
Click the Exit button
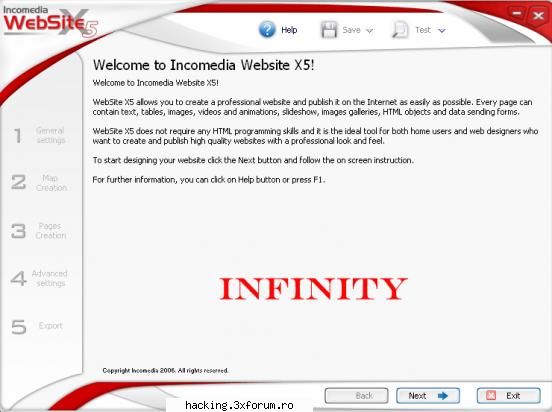click(508, 396)
